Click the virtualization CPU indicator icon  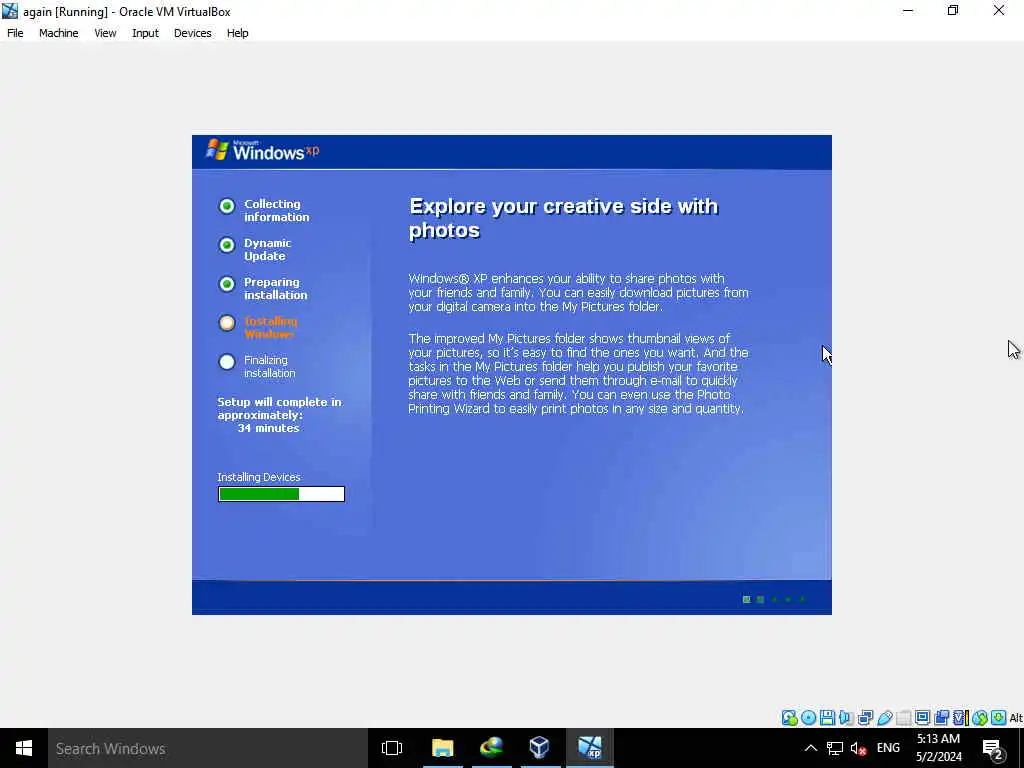tap(960, 718)
